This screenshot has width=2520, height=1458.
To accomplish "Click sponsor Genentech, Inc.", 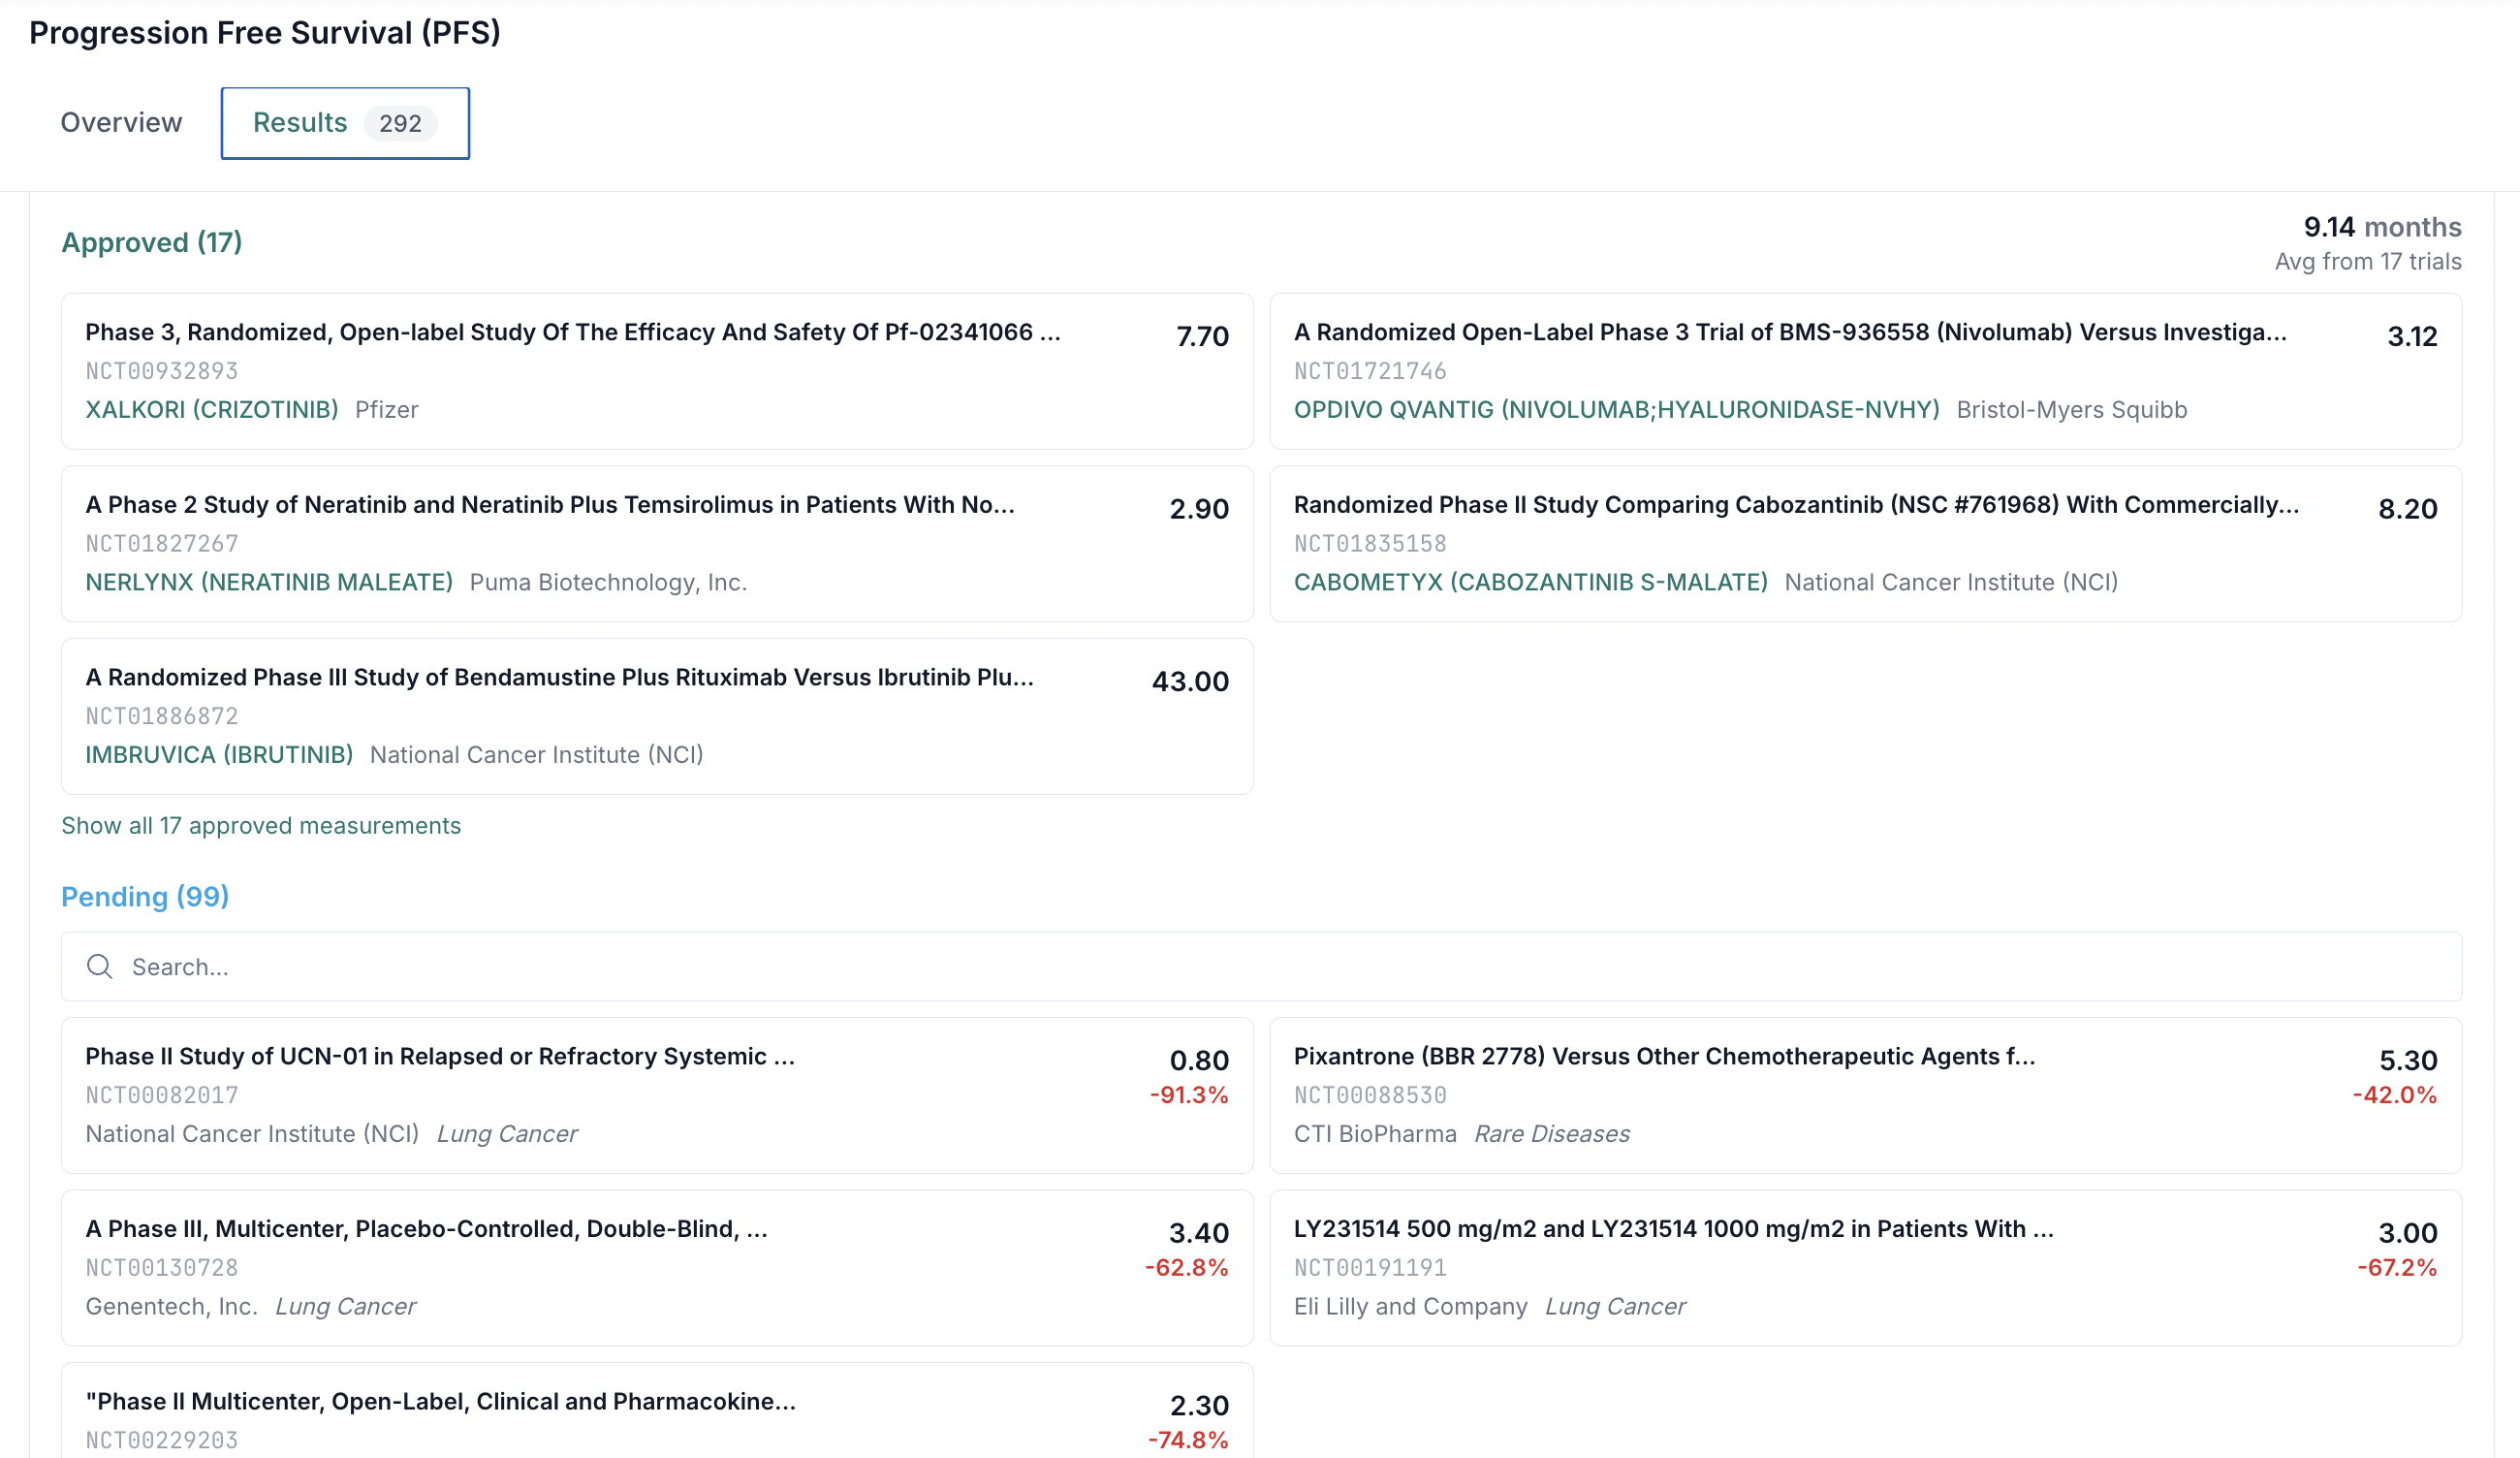I will click(x=172, y=1306).
